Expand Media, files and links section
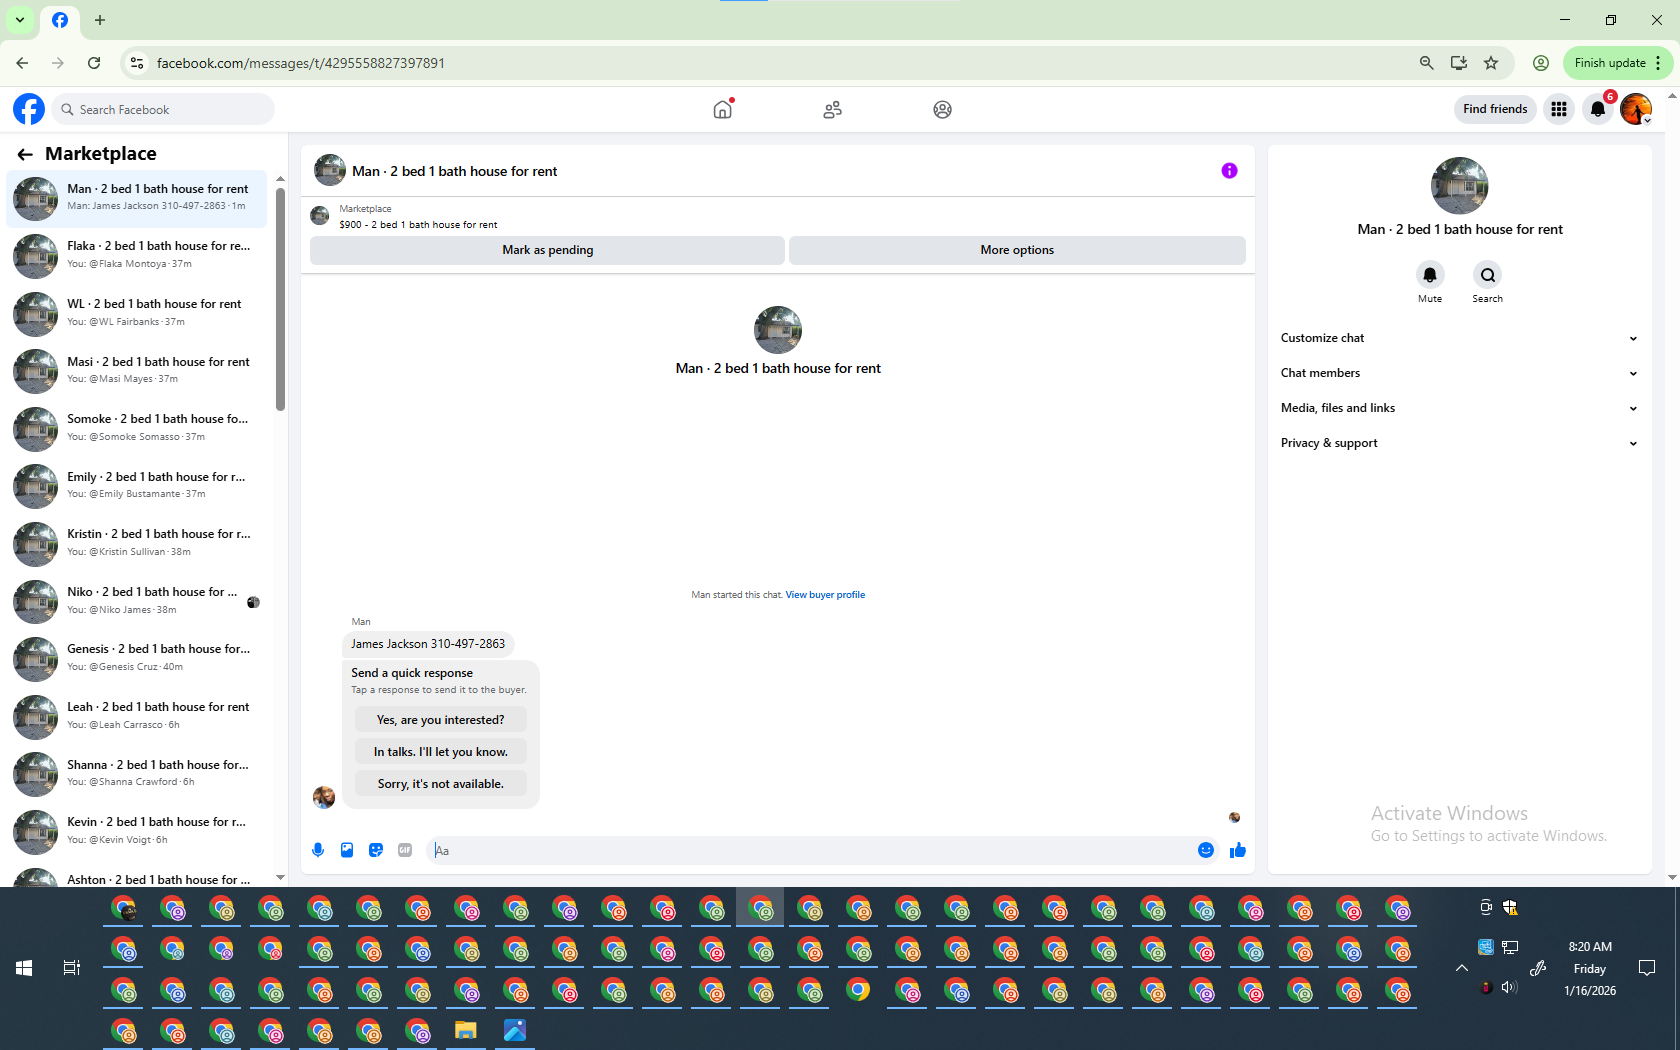Image resolution: width=1680 pixels, height=1050 pixels. pyautogui.click(x=1459, y=408)
